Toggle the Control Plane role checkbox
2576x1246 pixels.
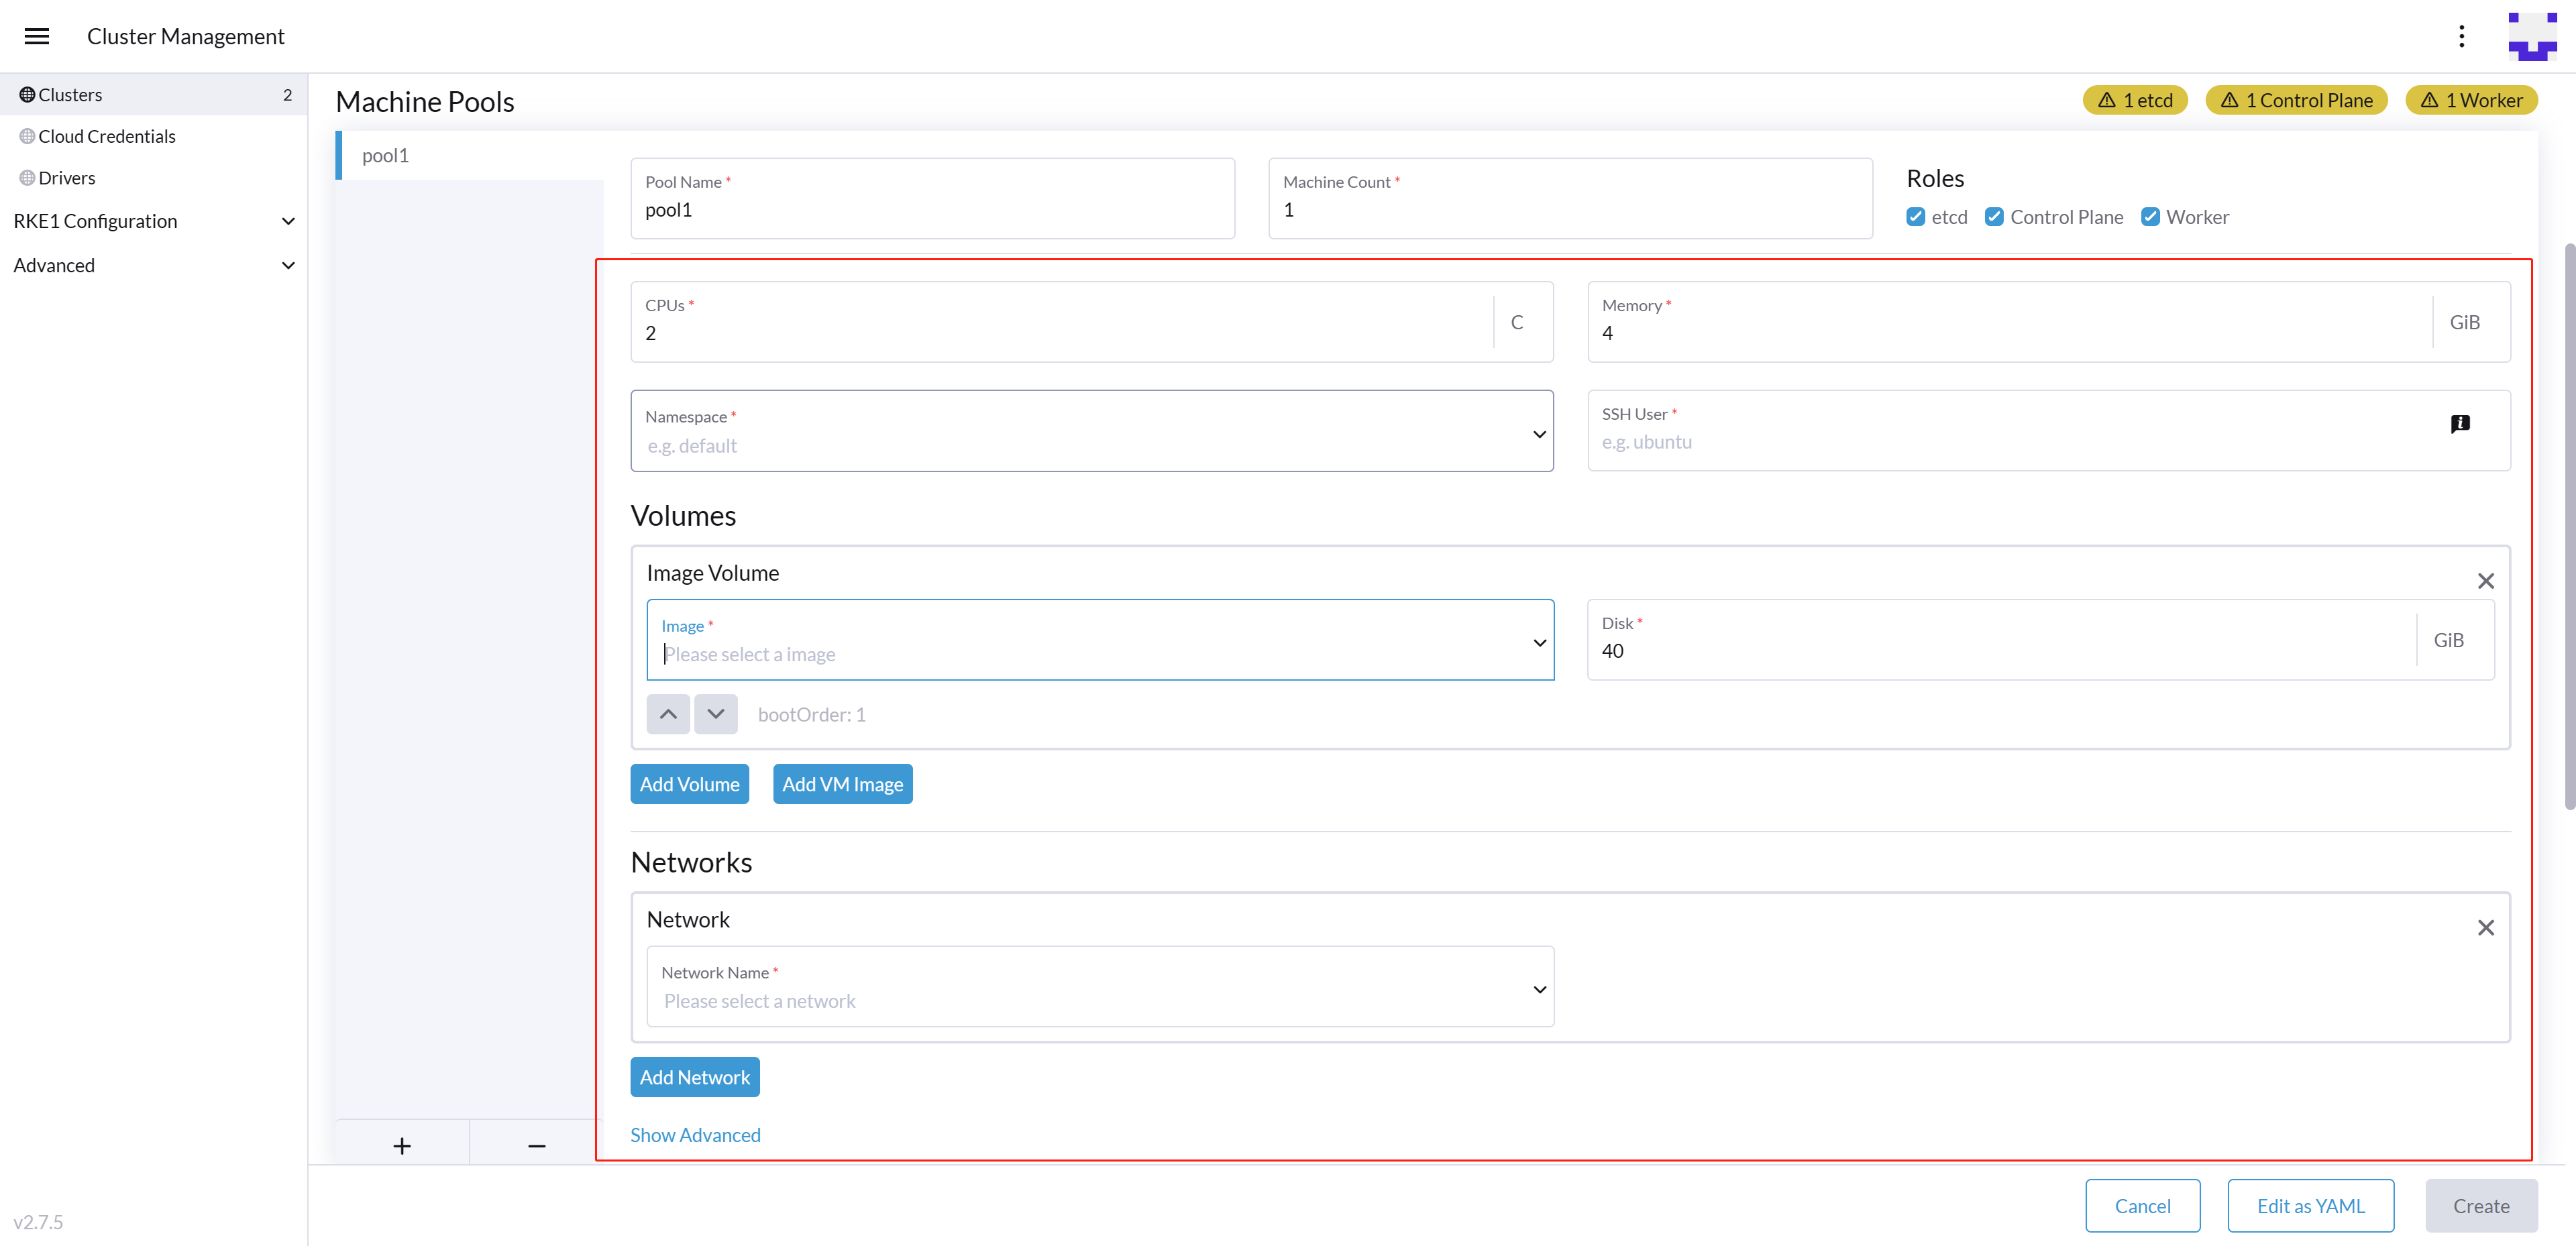(1994, 217)
